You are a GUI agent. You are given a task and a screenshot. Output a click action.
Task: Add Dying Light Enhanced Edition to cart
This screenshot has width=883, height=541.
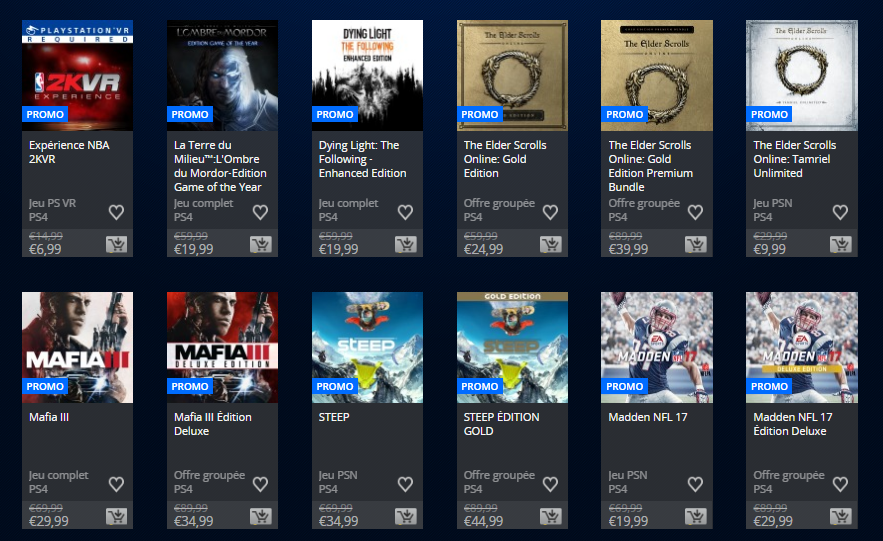click(406, 244)
